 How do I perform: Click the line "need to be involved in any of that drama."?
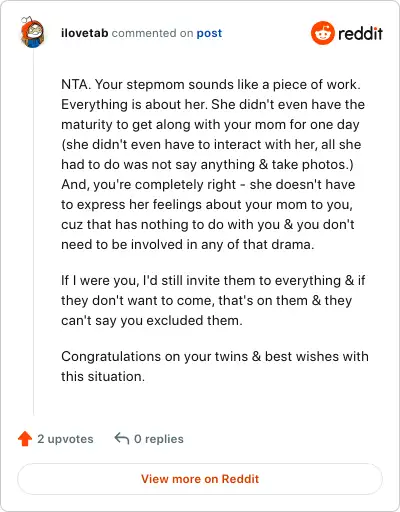click(188, 244)
